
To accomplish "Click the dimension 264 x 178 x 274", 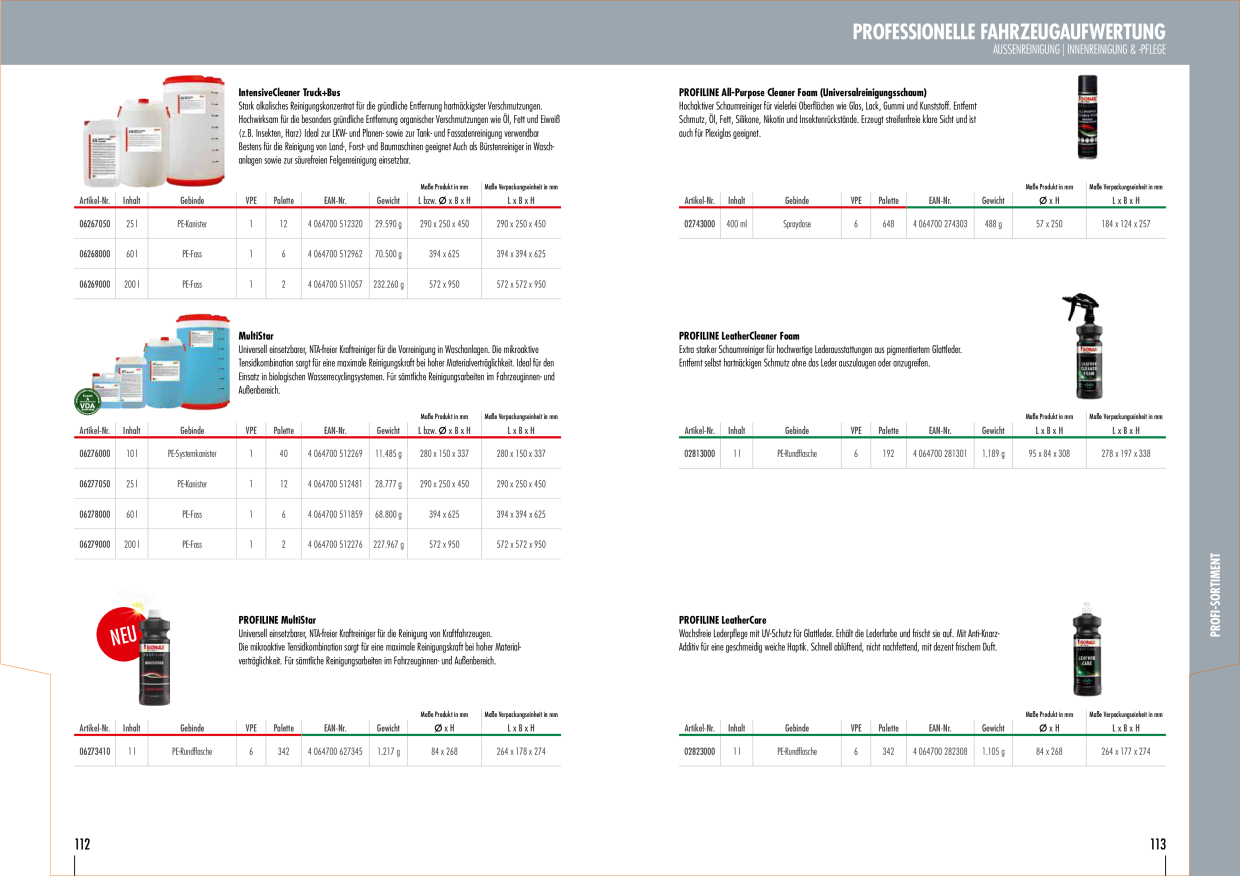I will 521,751.
